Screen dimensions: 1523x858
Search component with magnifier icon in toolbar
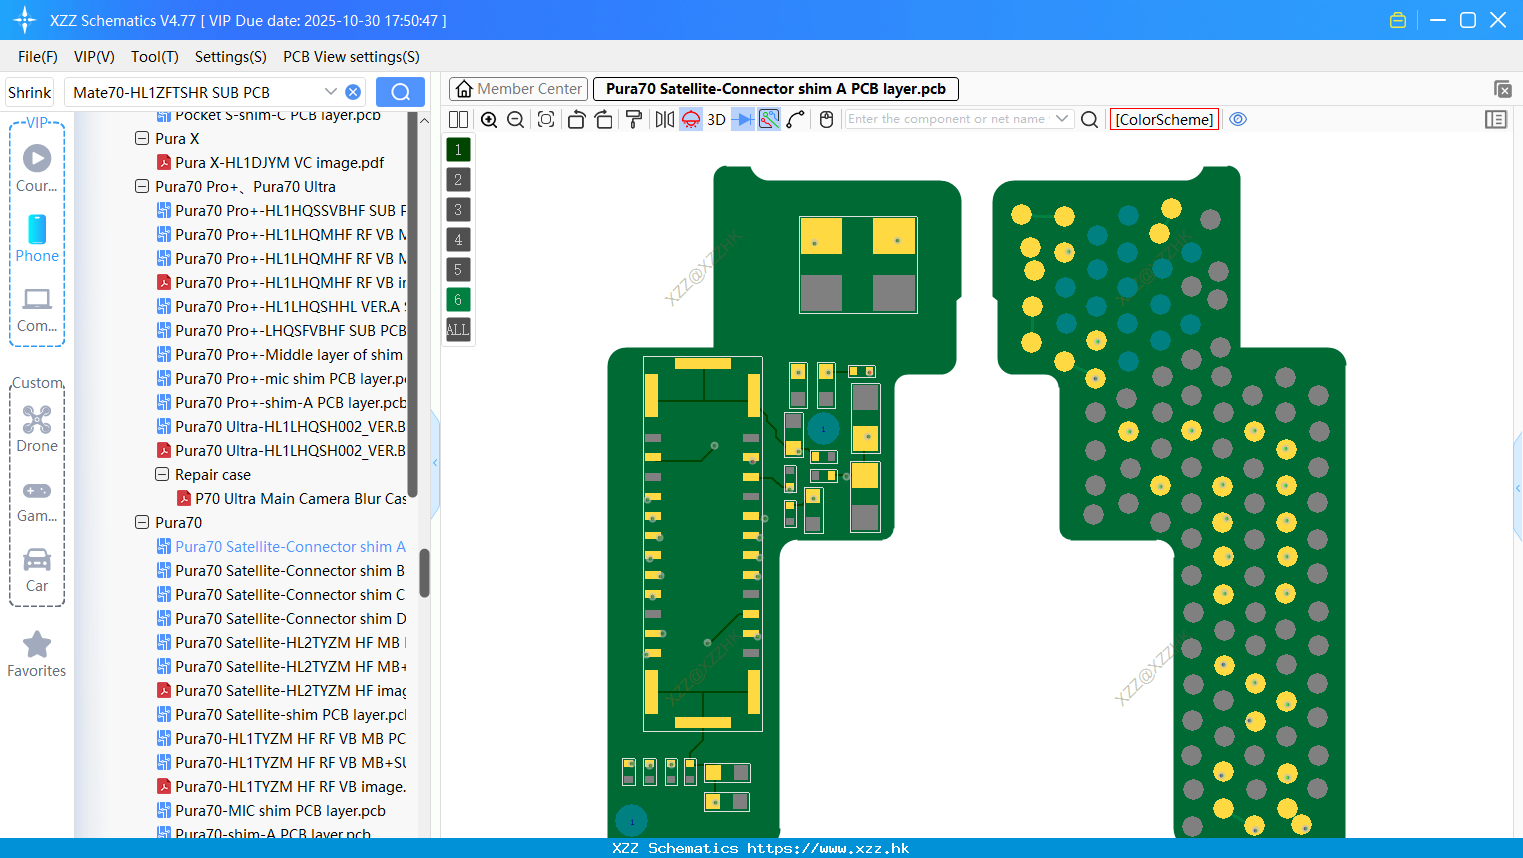tap(1090, 119)
